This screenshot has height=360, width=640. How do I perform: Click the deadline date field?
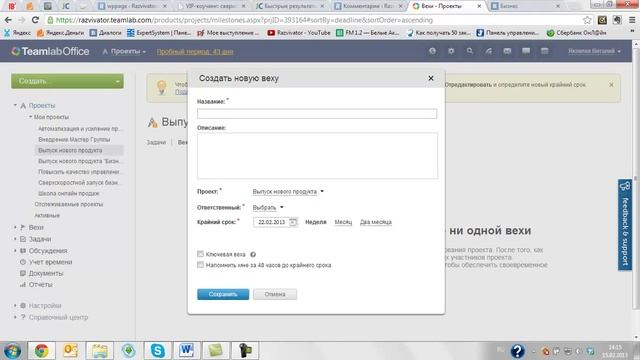pos(271,222)
